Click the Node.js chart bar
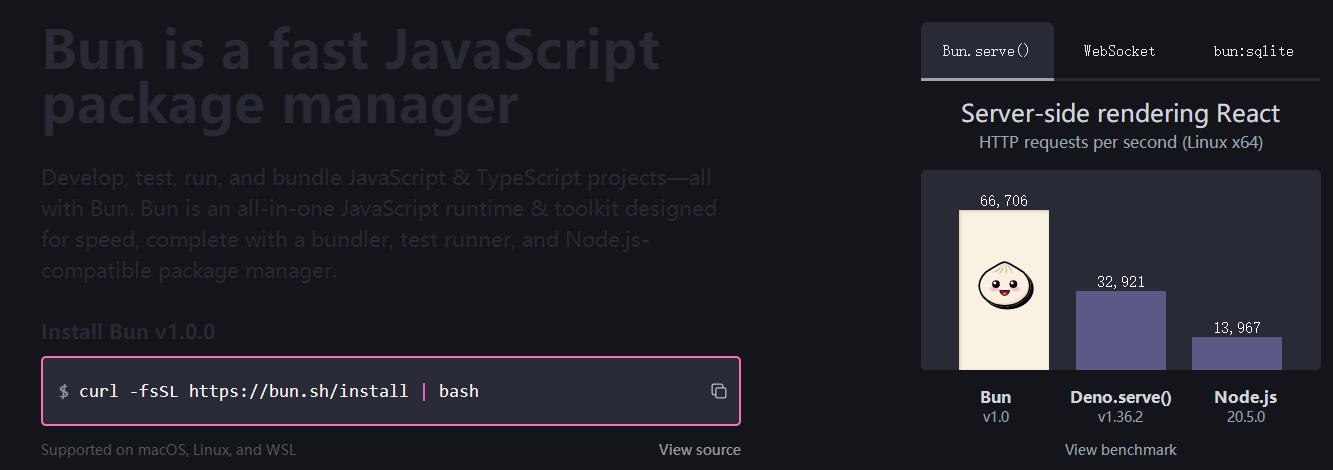The image size is (1333, 470). click(x=1236, y=354)
